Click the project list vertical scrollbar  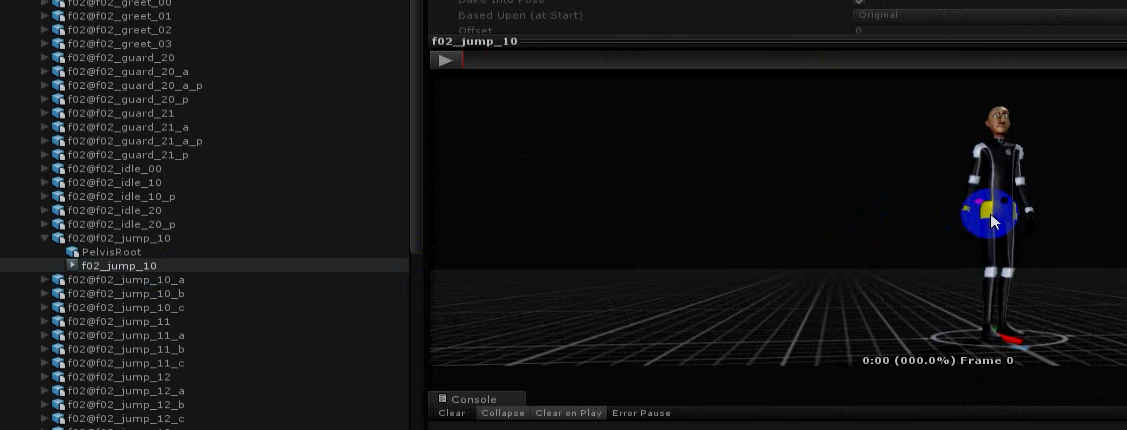click(415, 126)
